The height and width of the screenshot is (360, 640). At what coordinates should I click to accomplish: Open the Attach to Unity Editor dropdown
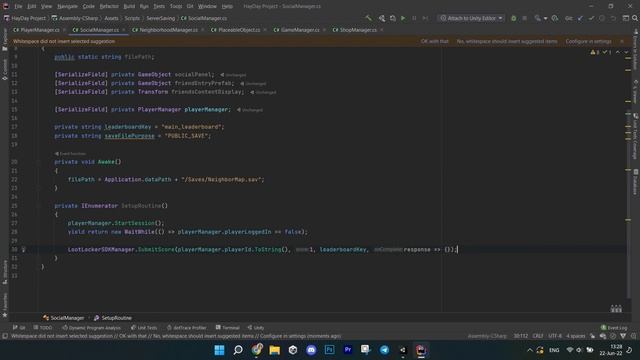click(x=471, y=18)
